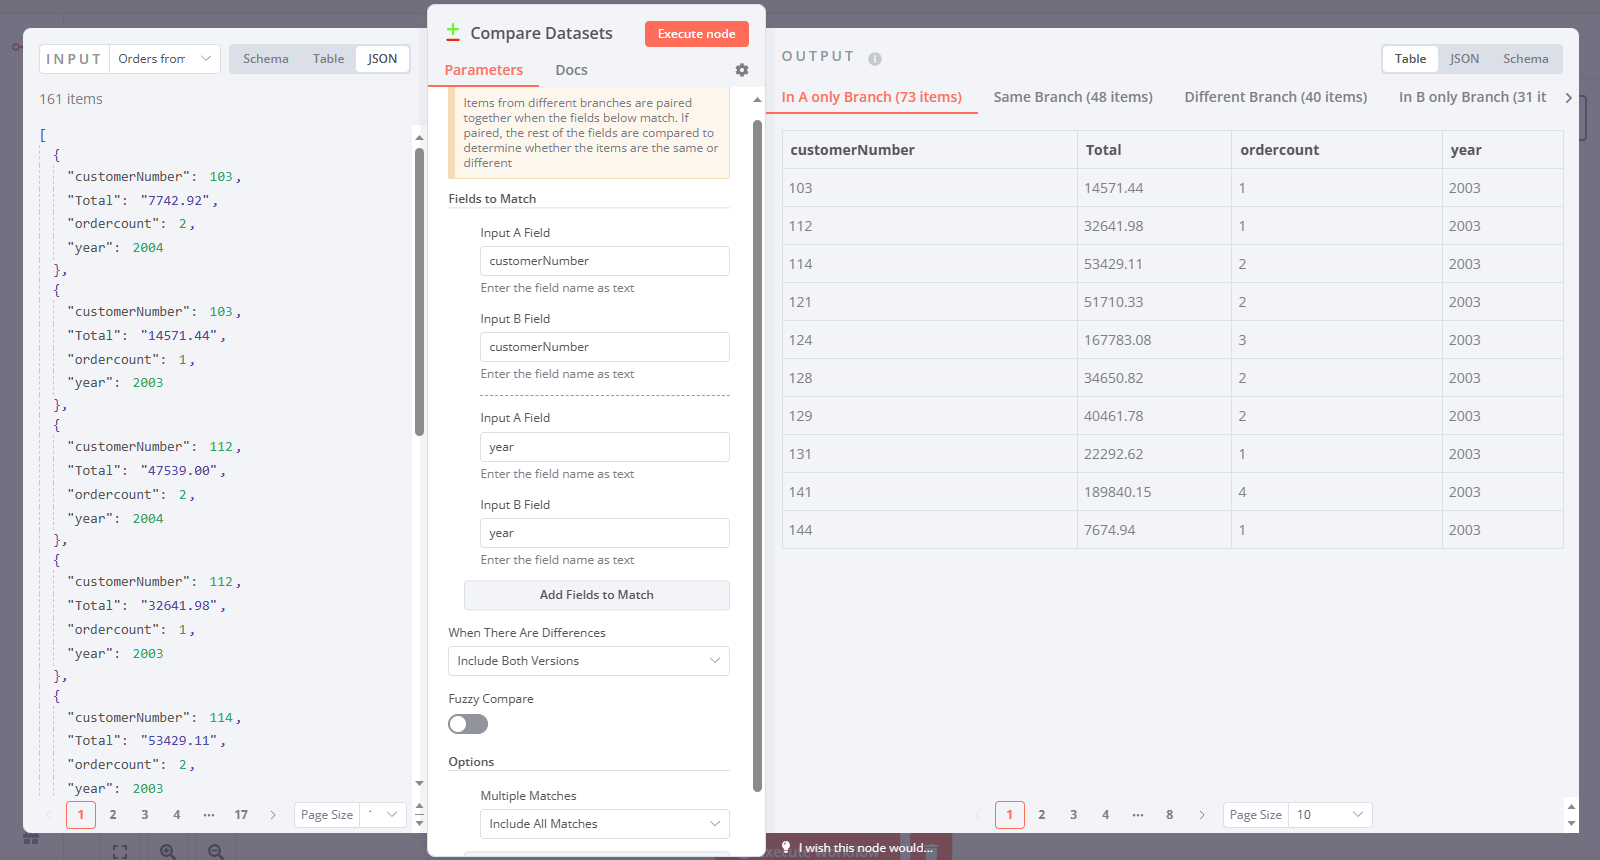
Task: Enable the Fuzzy Compare toggle
Action: 468,724
